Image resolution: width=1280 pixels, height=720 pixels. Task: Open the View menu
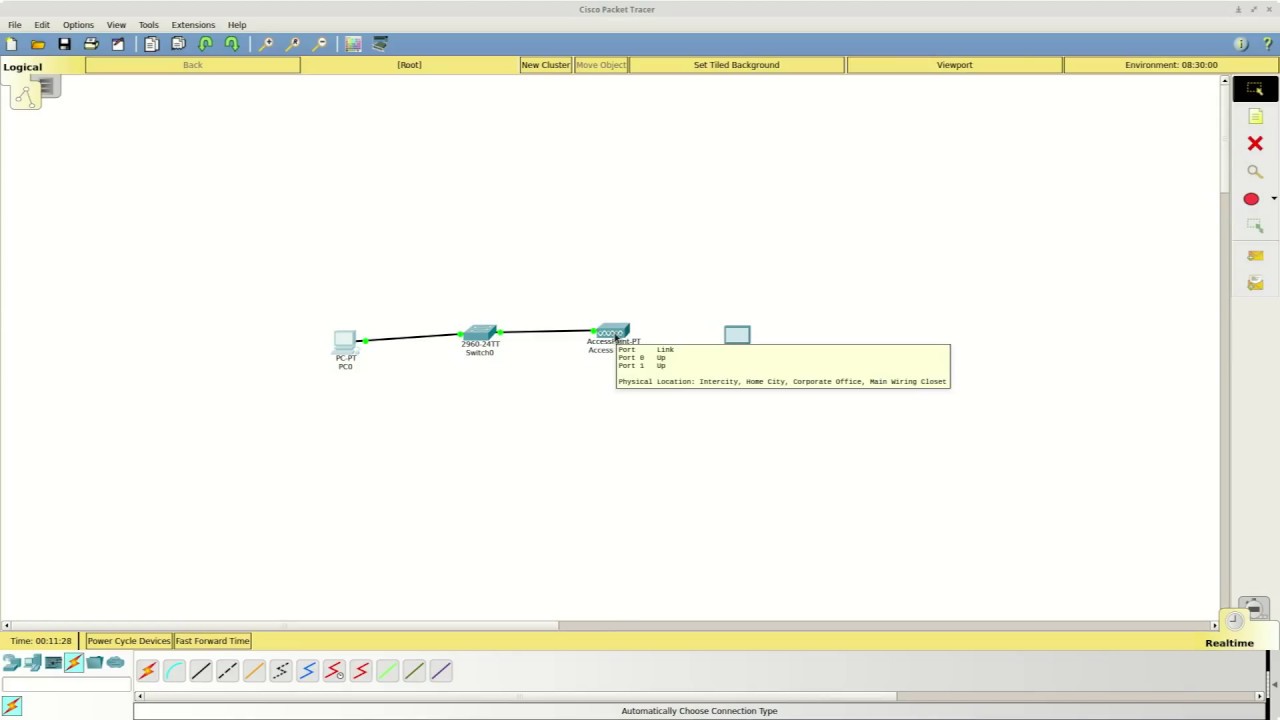(x=116, y=25)
